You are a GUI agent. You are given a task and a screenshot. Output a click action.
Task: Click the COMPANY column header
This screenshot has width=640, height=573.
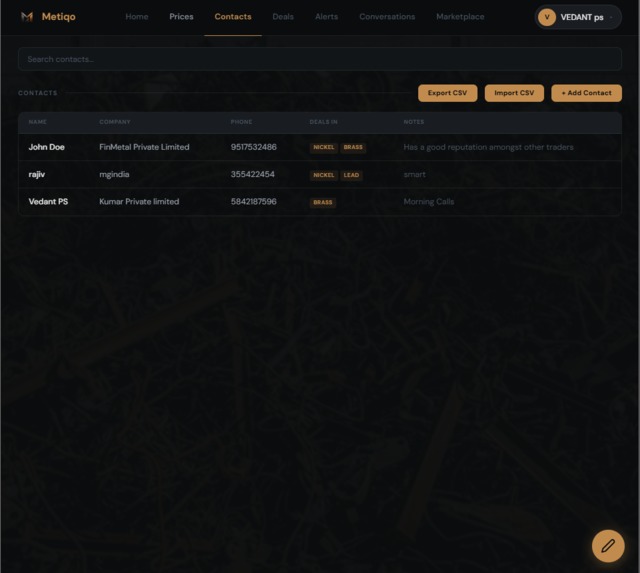[115, 122]
